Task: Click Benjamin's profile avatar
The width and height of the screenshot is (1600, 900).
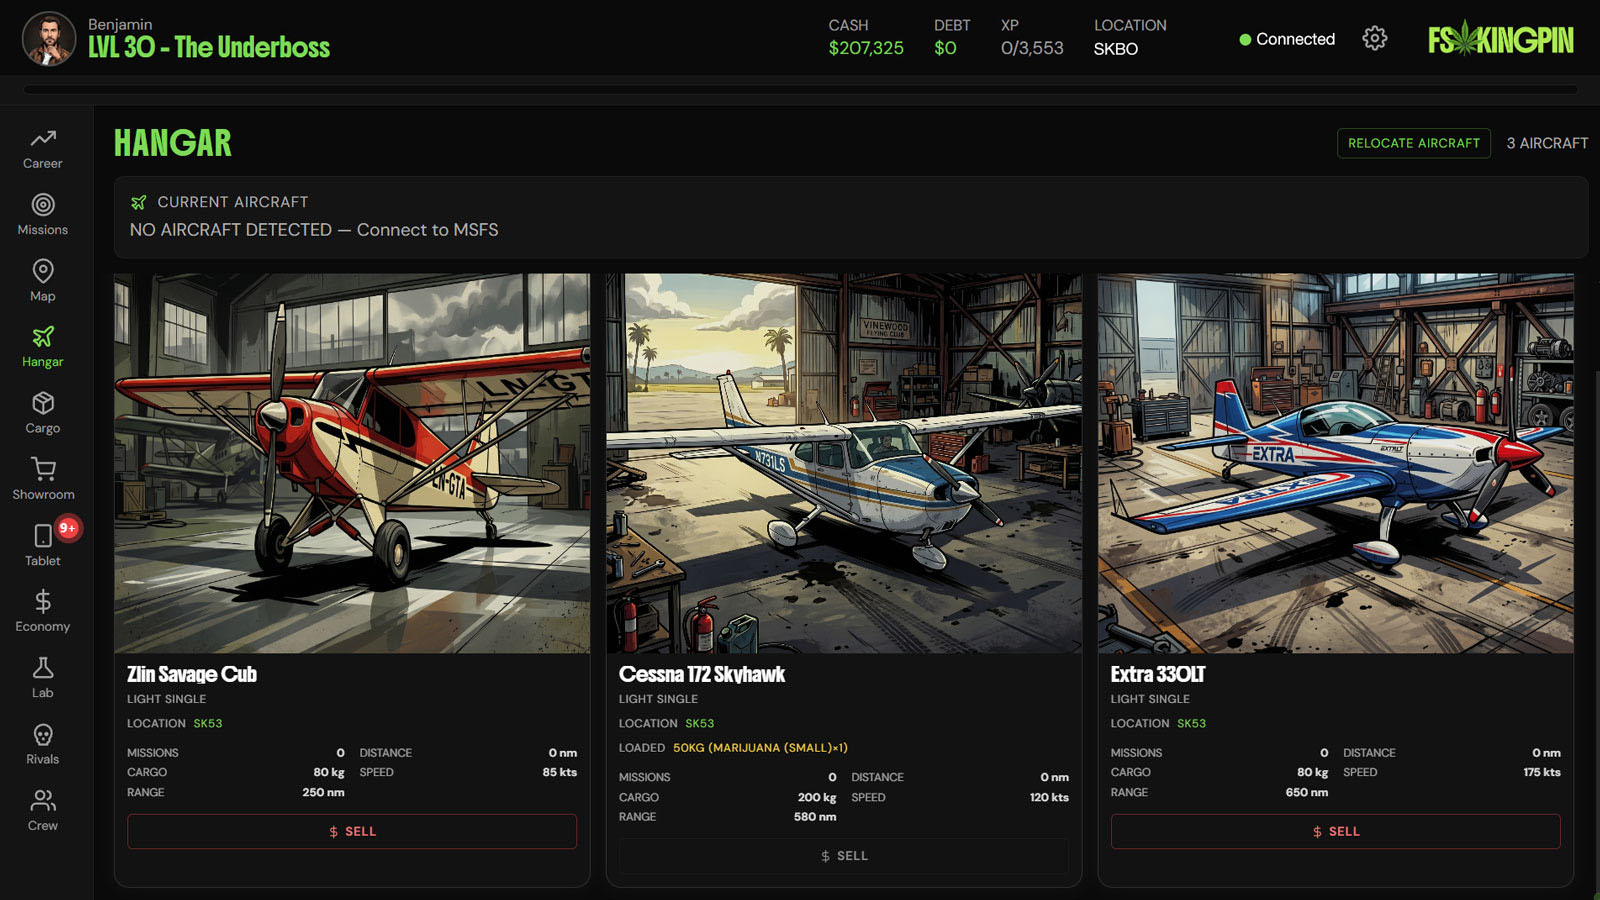Action: (x=49, y=39)
